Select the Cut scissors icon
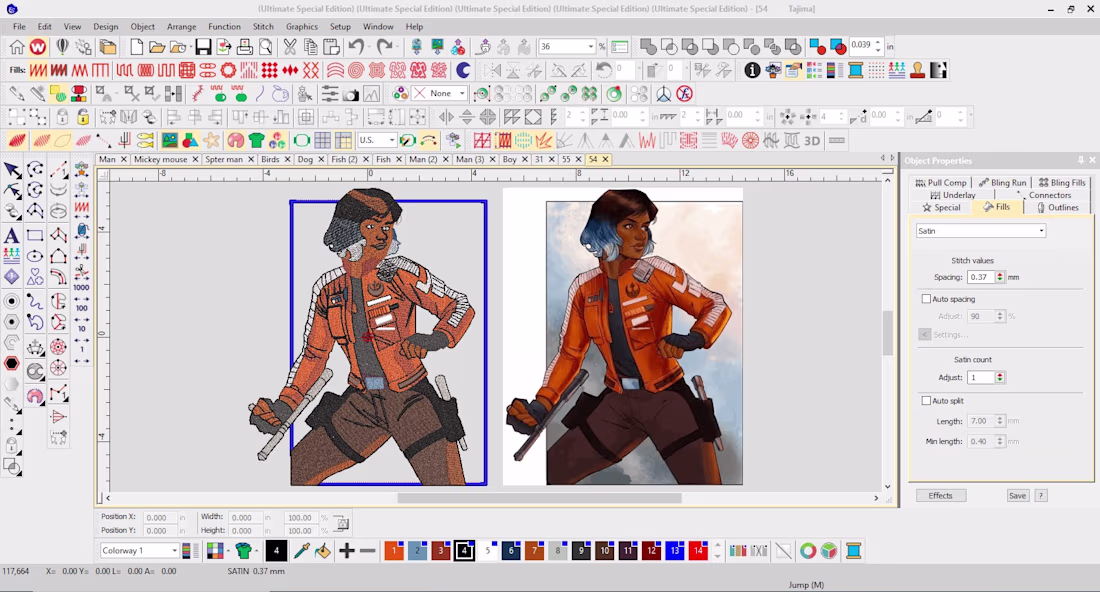 pyautogui.click(x=289, y=47)
